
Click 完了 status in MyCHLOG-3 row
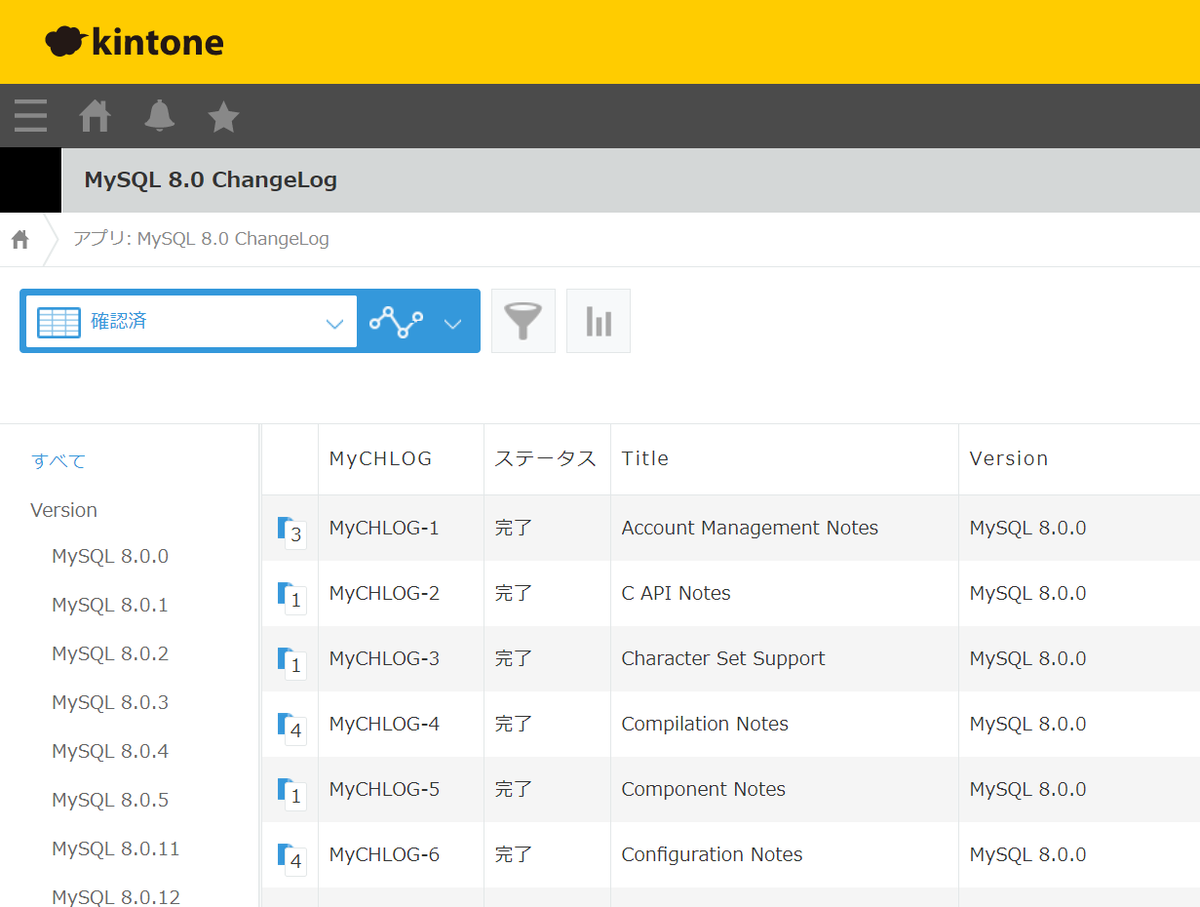[x=514, y=659]
